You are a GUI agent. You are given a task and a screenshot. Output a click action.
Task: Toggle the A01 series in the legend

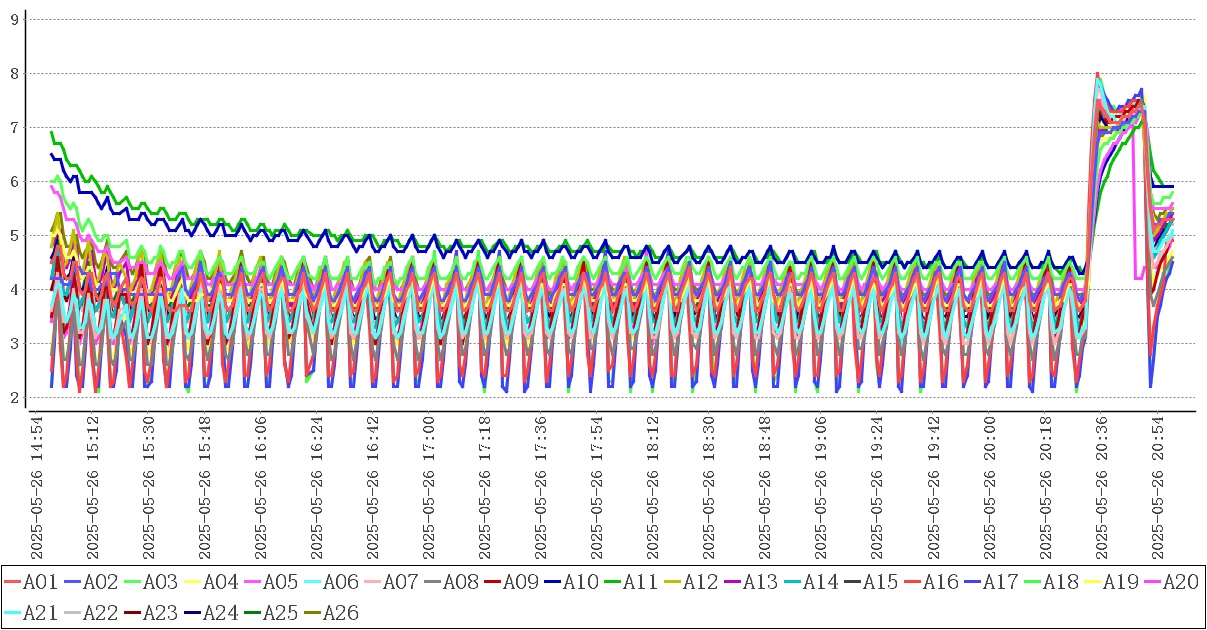[x=38, y=581]
